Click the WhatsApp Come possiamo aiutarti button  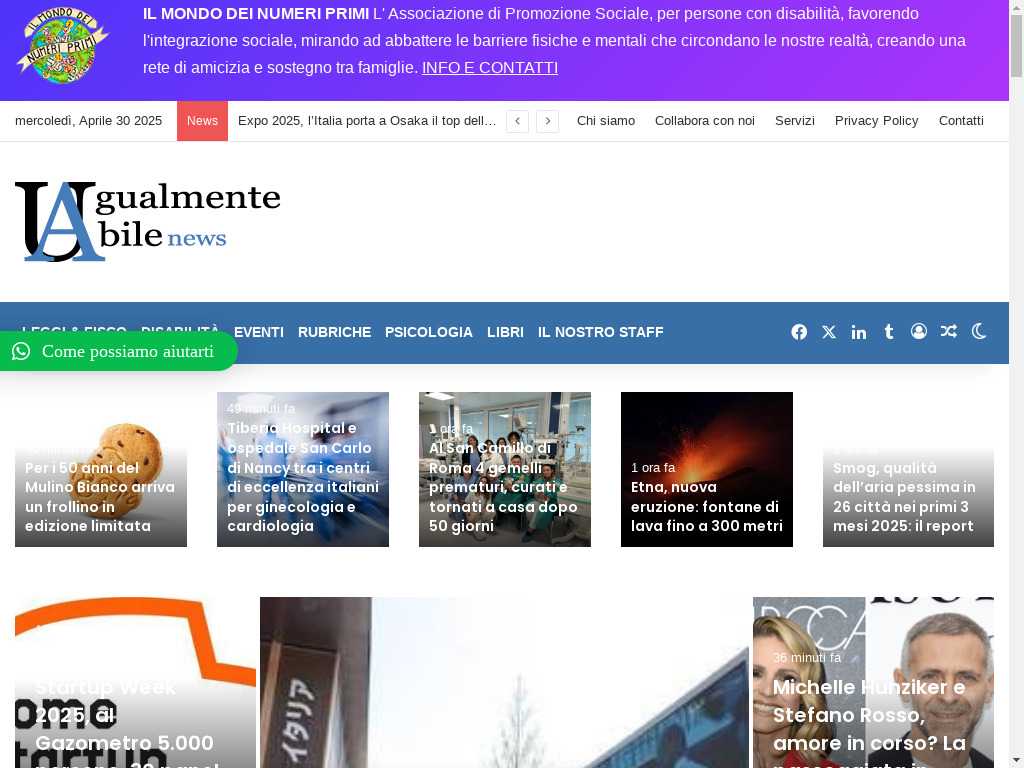(118, 351)
